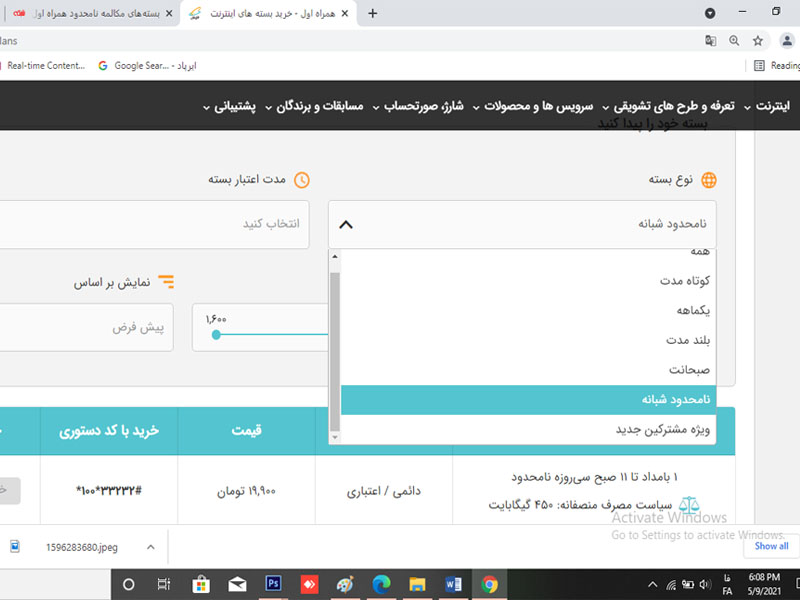Select ویژه مشترکین جدید option

tap(528, 430)
